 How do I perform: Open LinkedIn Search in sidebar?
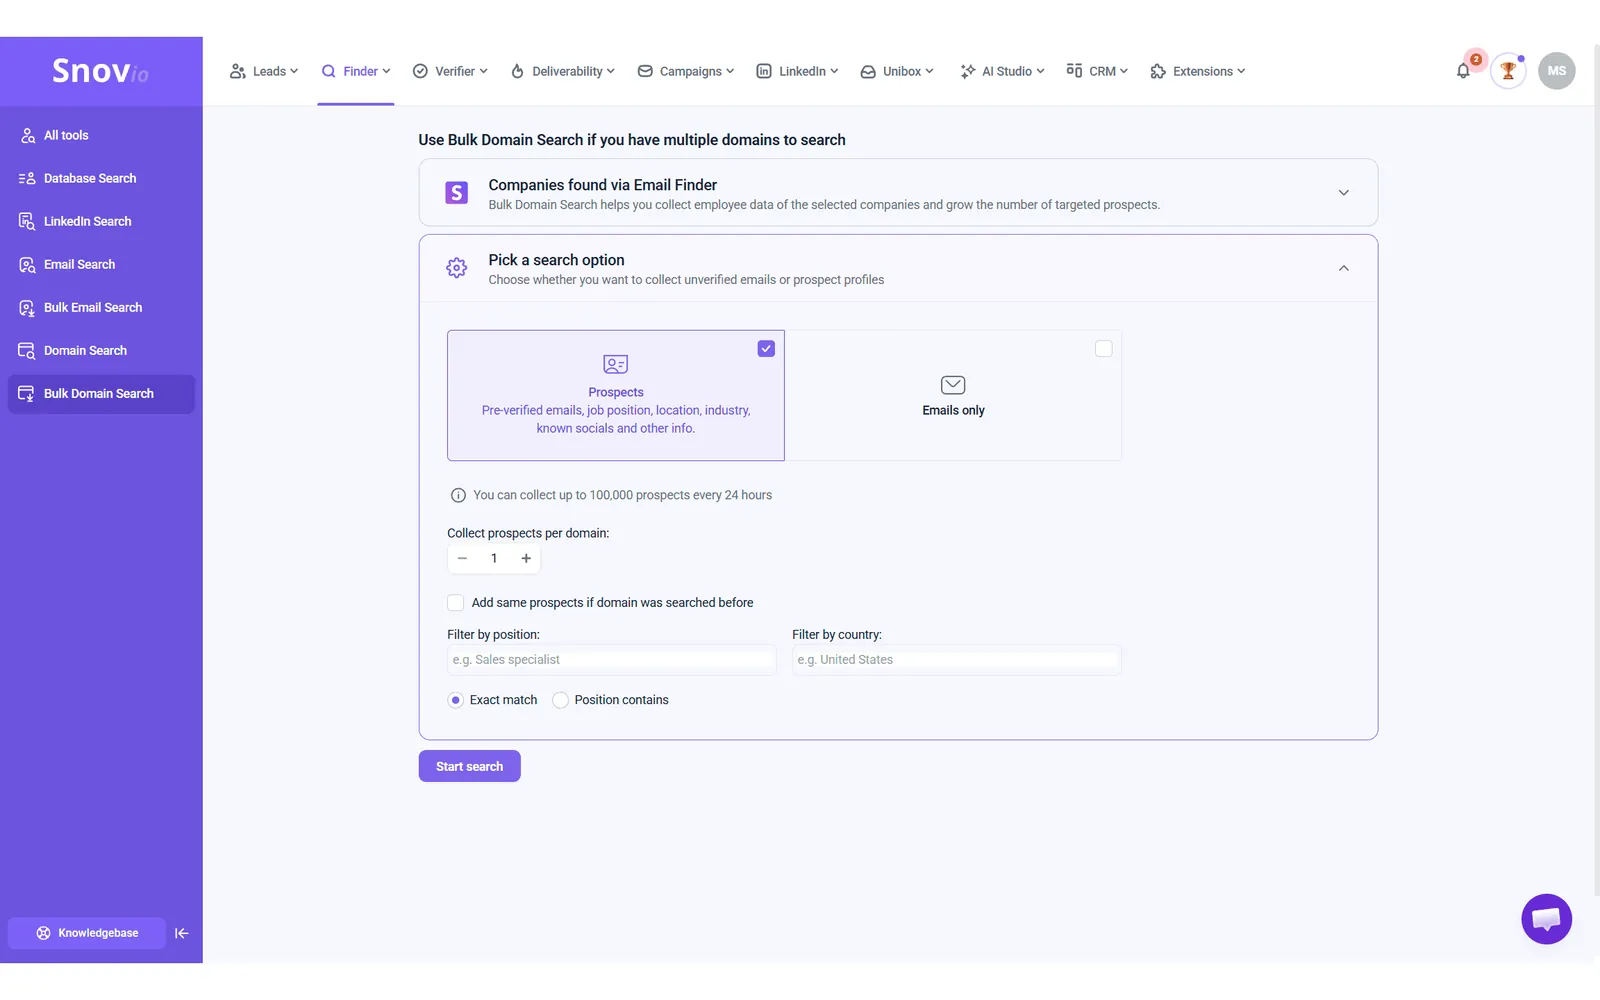point(101,222)
